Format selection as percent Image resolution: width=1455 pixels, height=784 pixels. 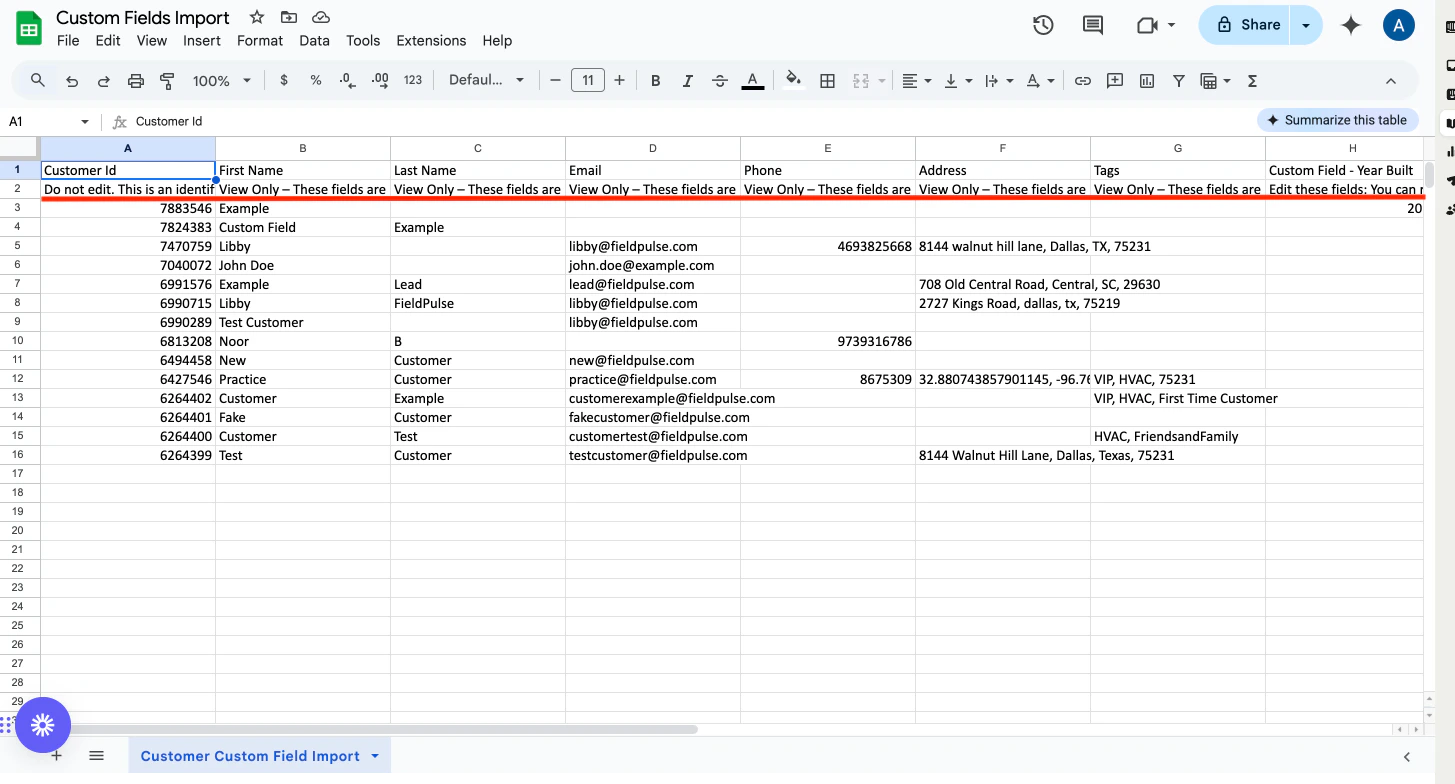click(316, 81)
